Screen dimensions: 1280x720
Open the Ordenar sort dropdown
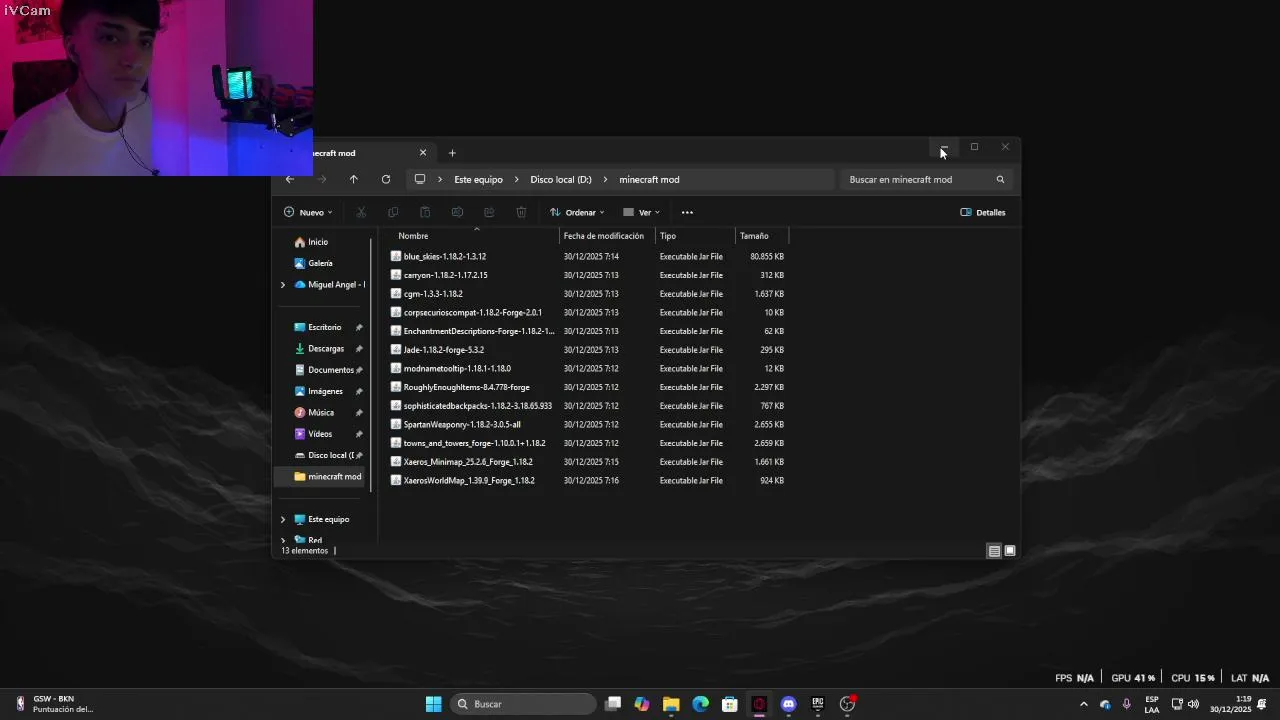click(577, 212)
